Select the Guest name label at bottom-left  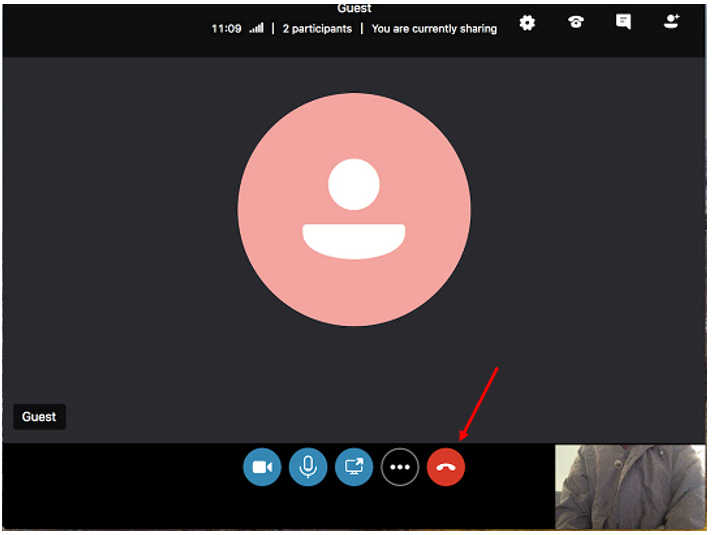point(40,417)
